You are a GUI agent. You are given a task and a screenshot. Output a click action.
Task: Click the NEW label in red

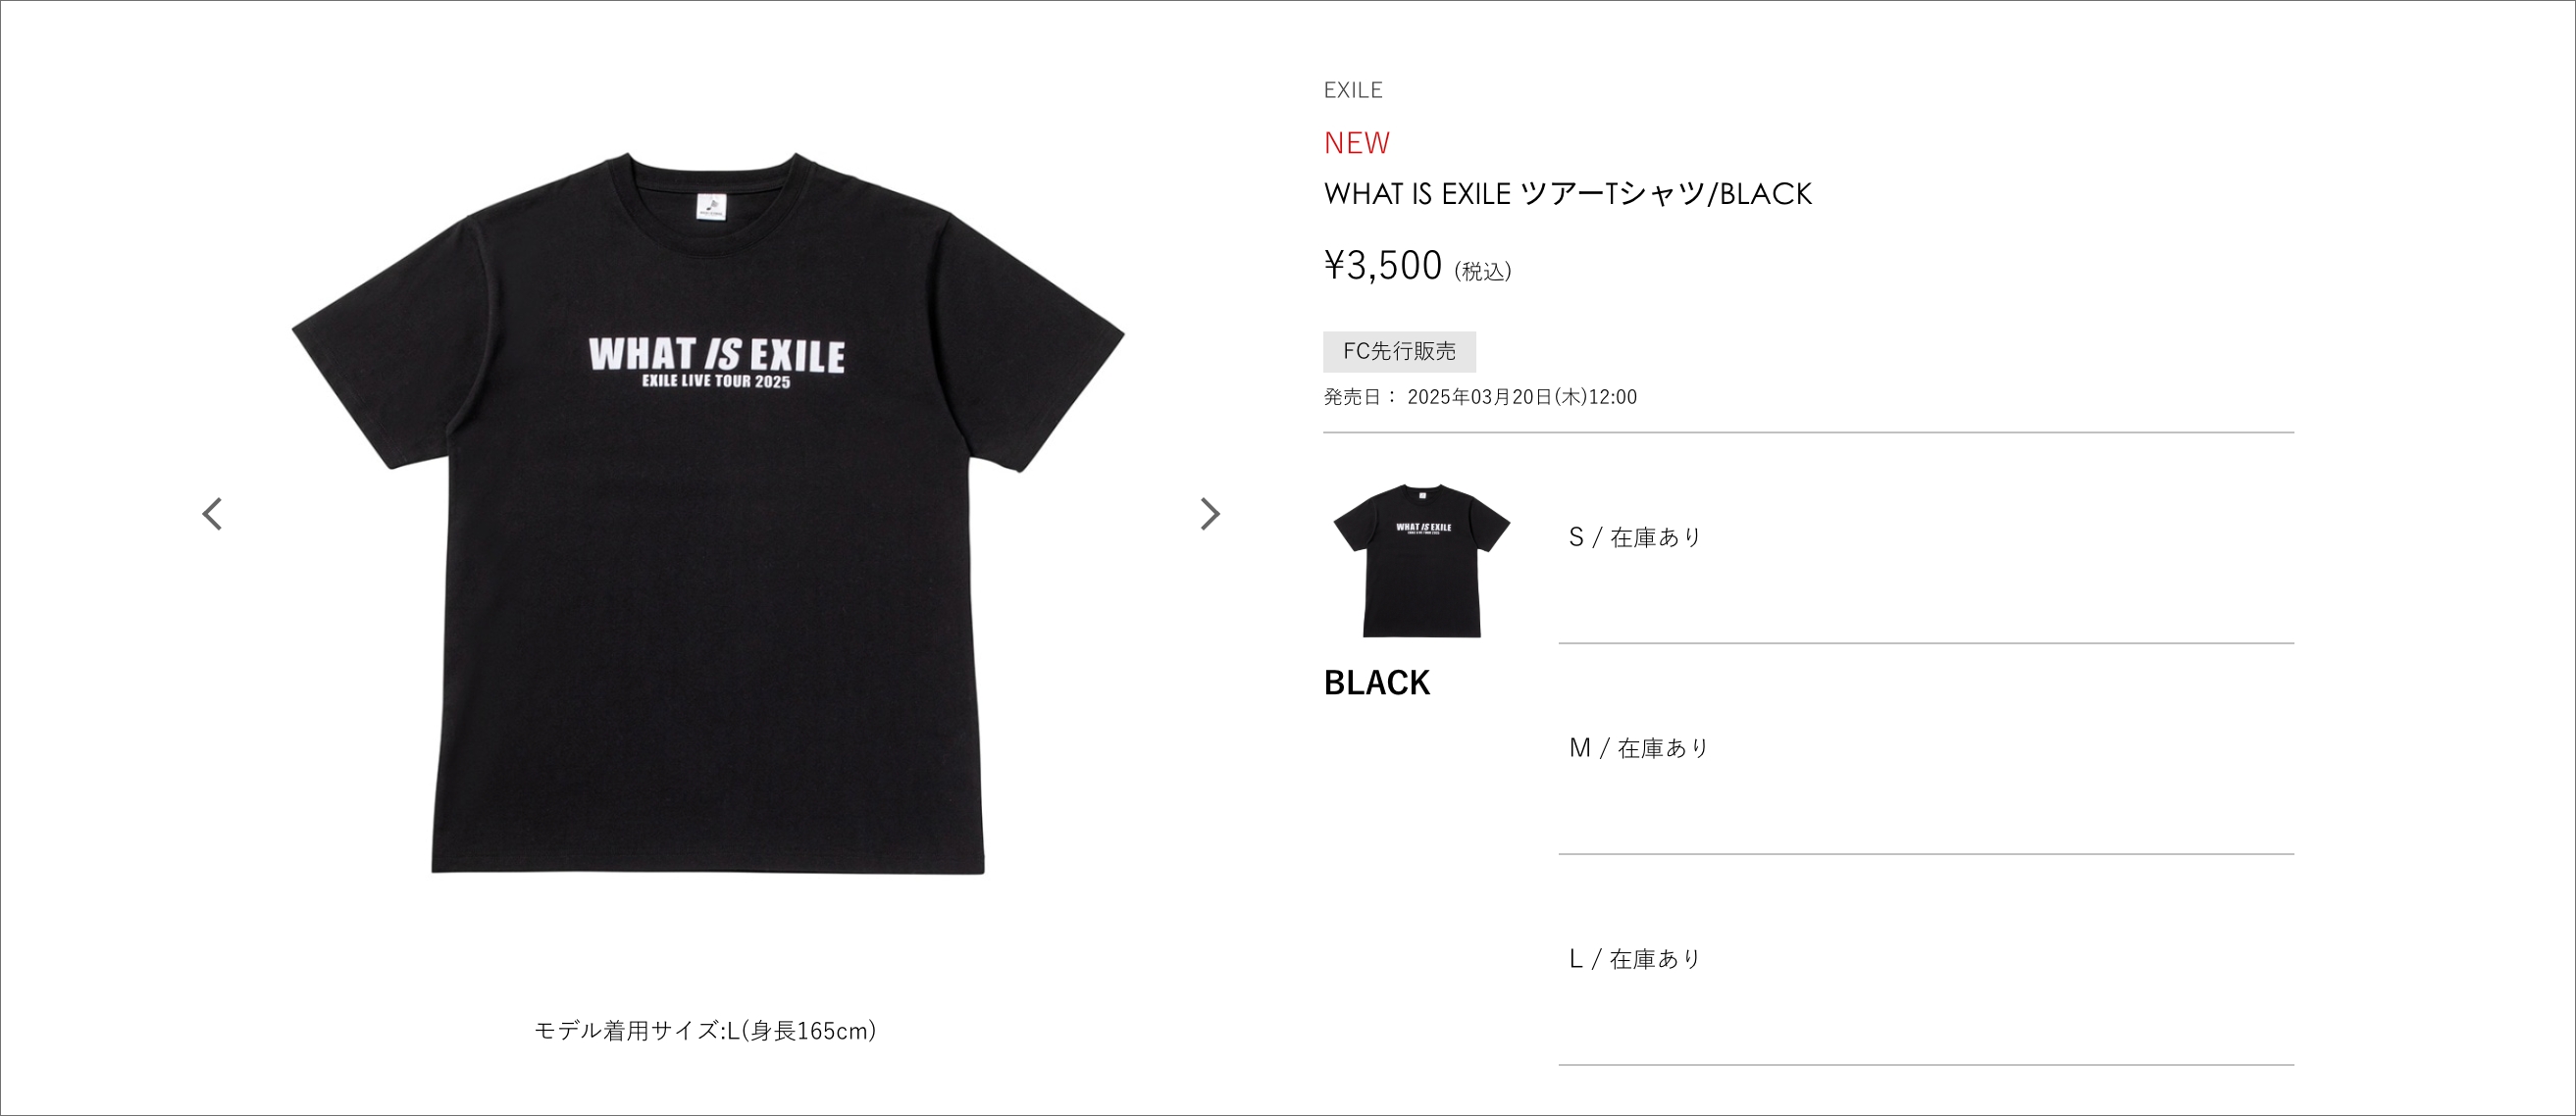(x=1356, y=143)
